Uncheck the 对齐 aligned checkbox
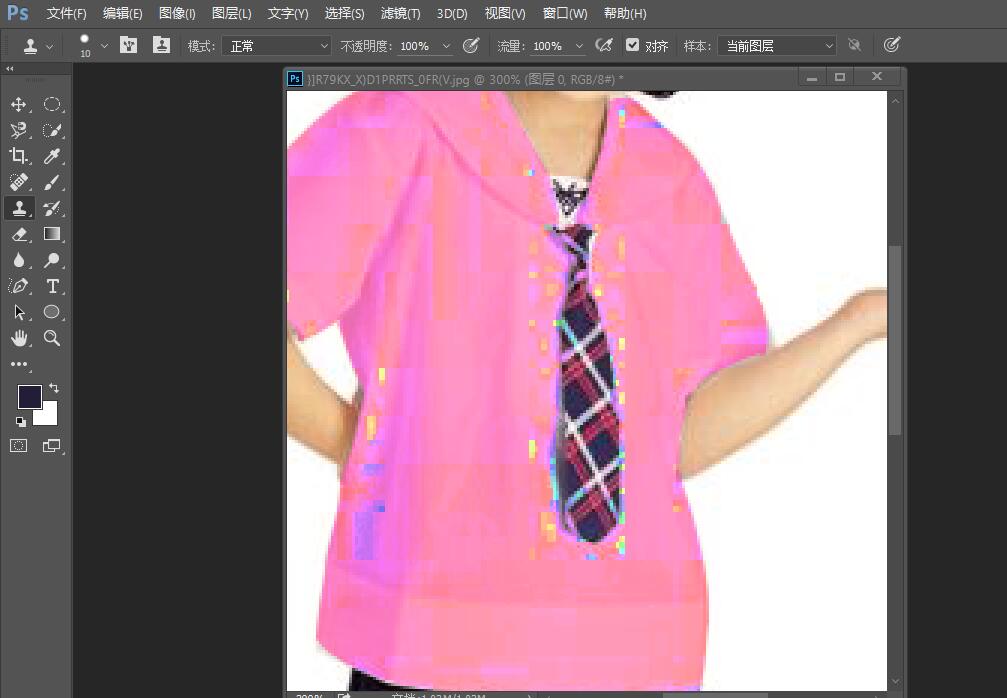This screenshot has height=698, width=1007. (x=633, y=45)
